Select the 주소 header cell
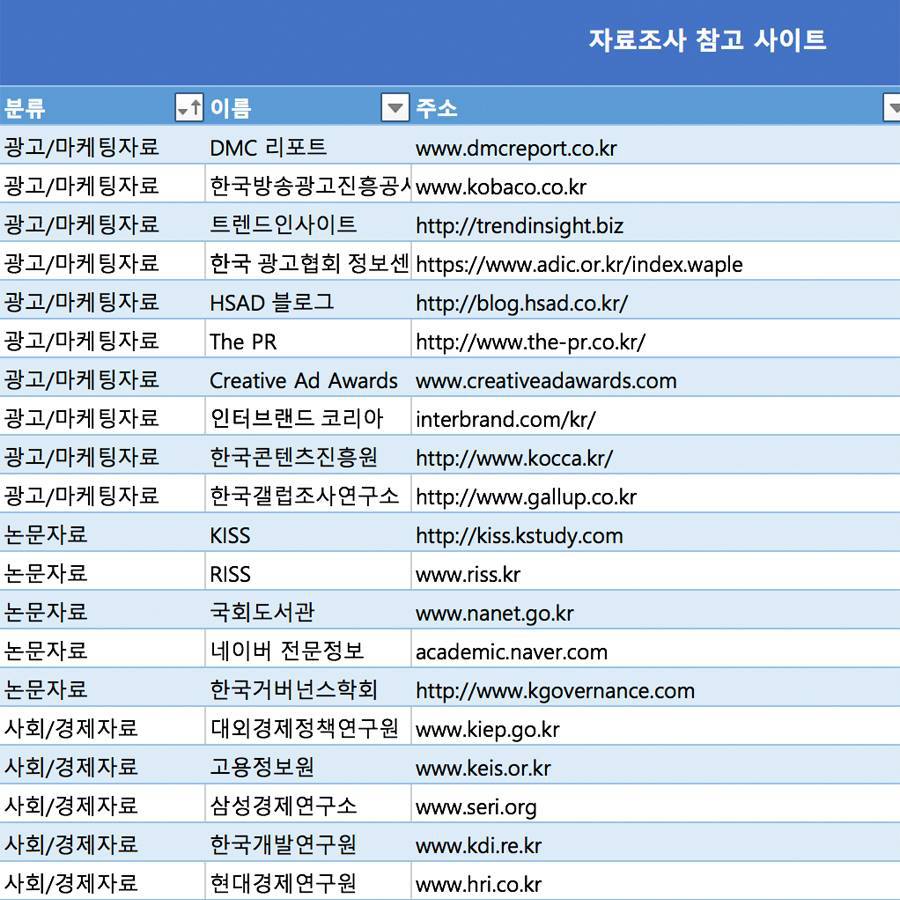The width and height of the screenshot is (900, 900). (x=655, y=107)
